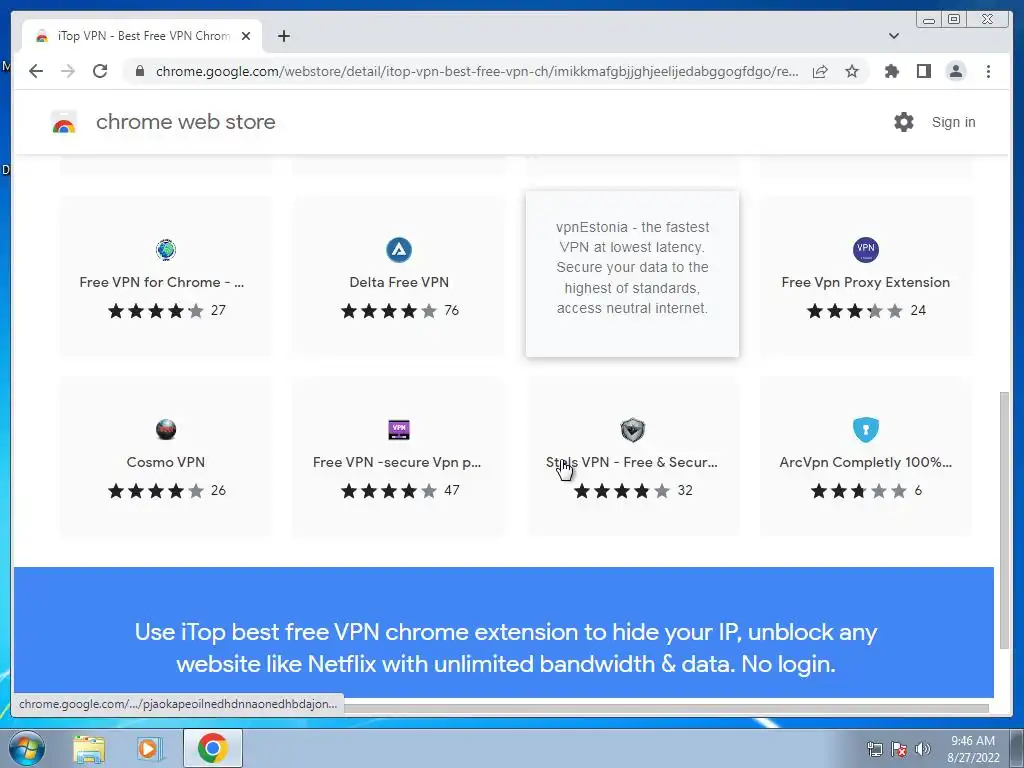Open the web store settings gear

click(903, 122)
